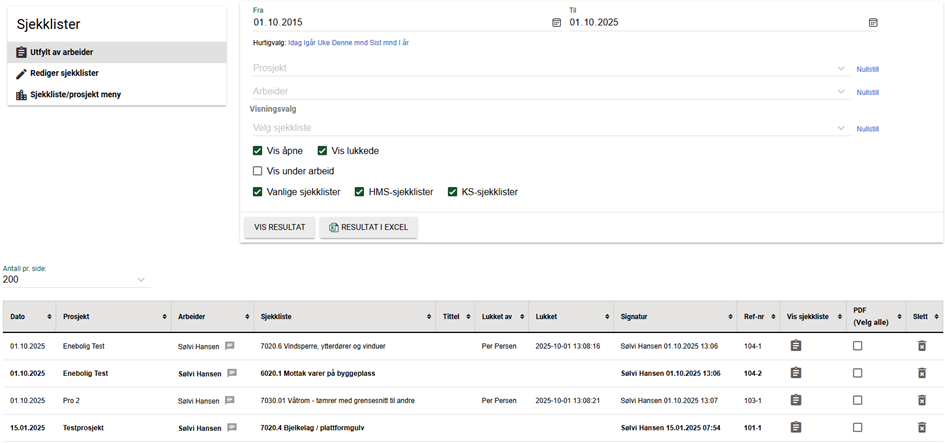Click Nullstill link next to Arbeider

tap(867, 92)
